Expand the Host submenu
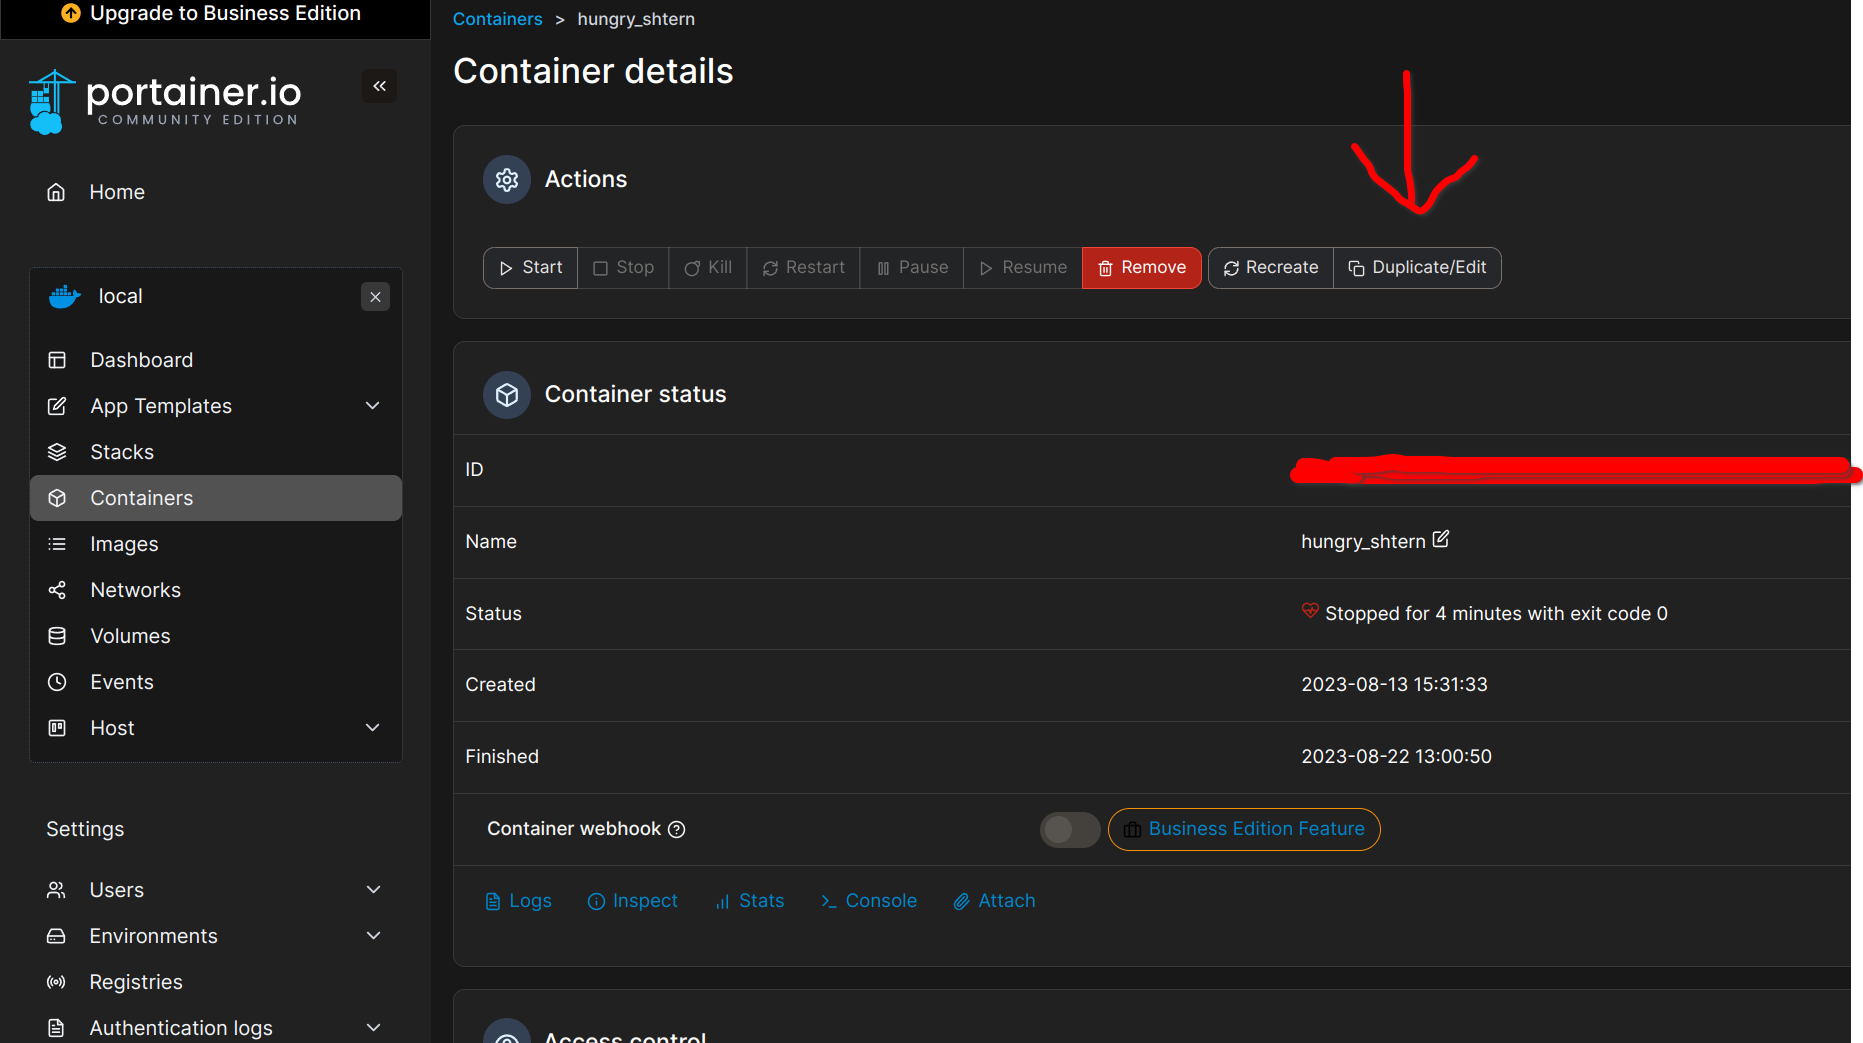The height and width of the screenshot is (1043, 1863). pos(373,728)
